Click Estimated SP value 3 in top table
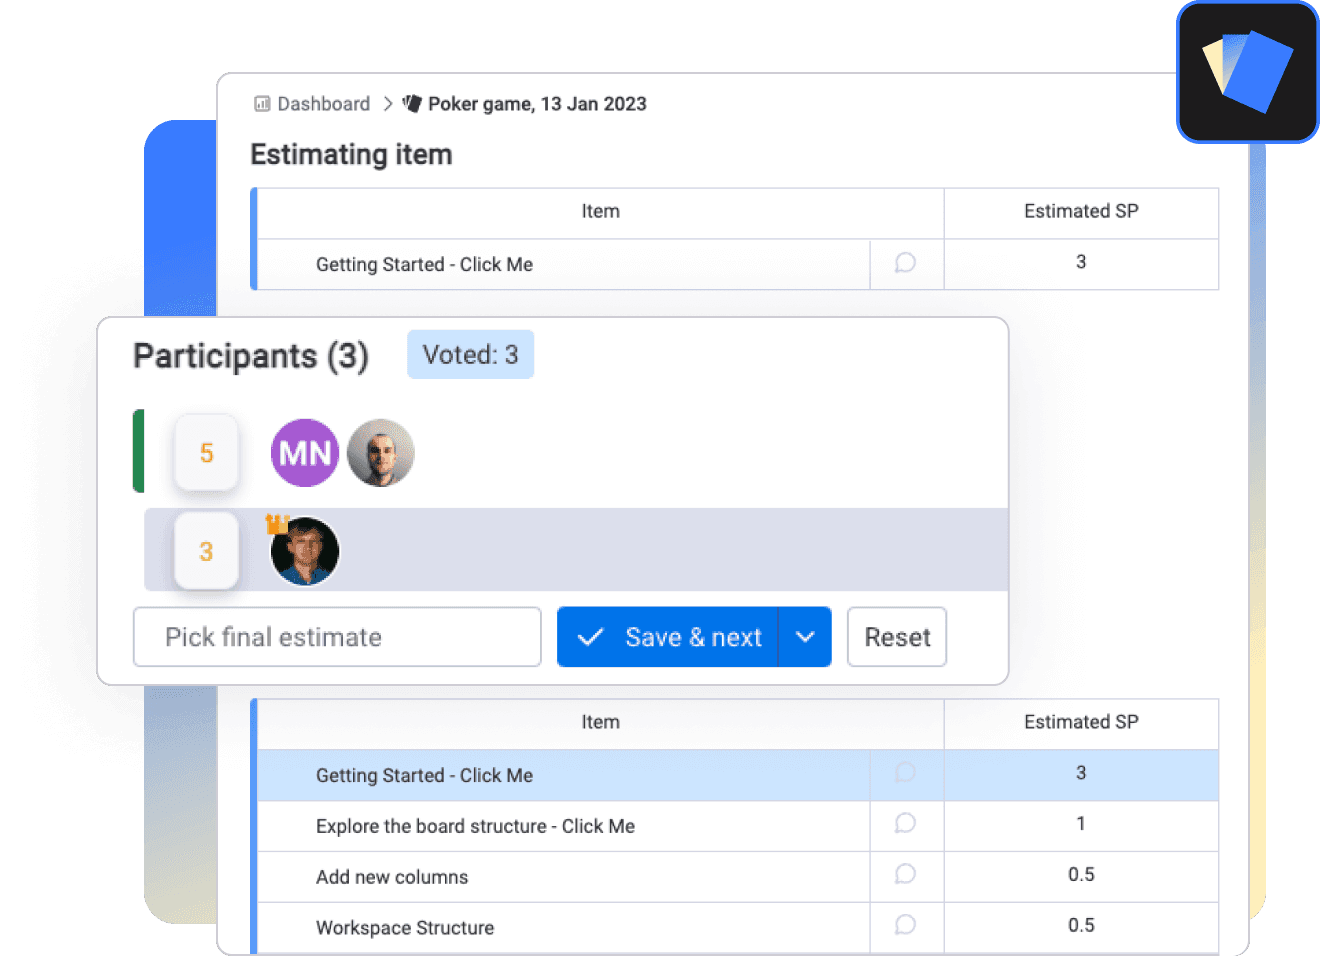This screenshot has height=956, width=1320. click(1081, 262)
